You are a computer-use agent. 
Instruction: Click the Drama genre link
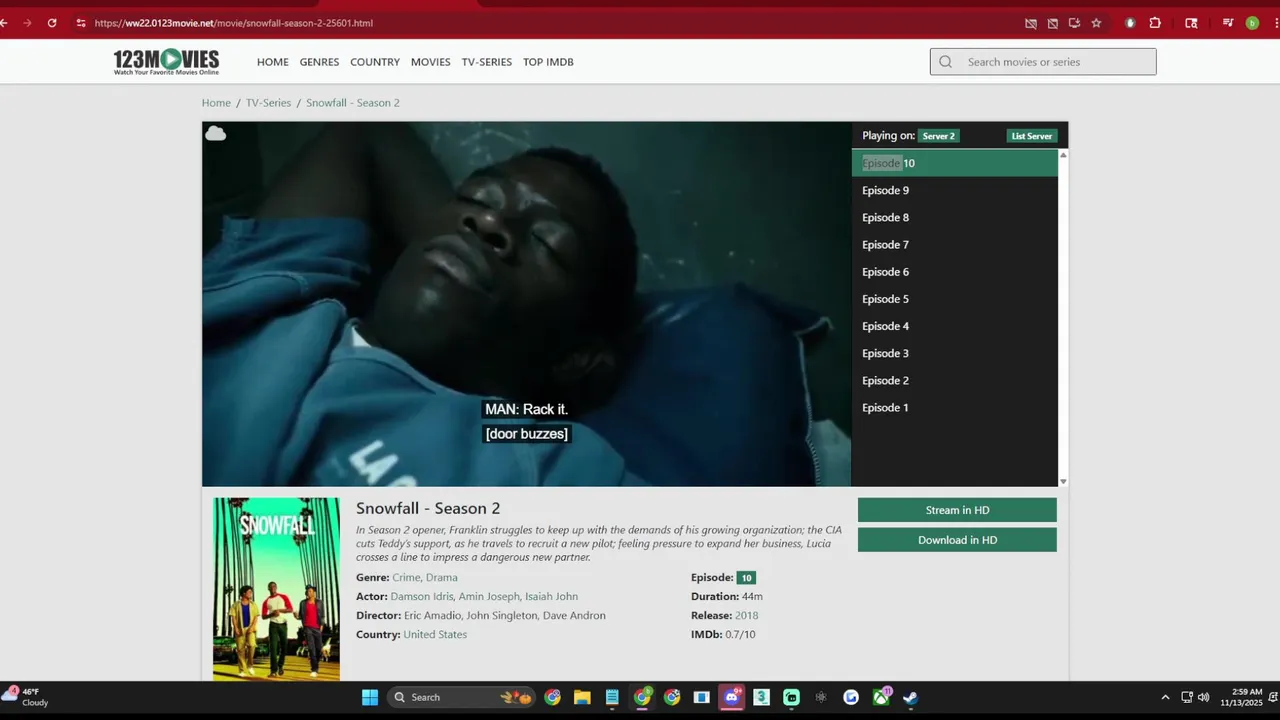[x=442, y=577]
